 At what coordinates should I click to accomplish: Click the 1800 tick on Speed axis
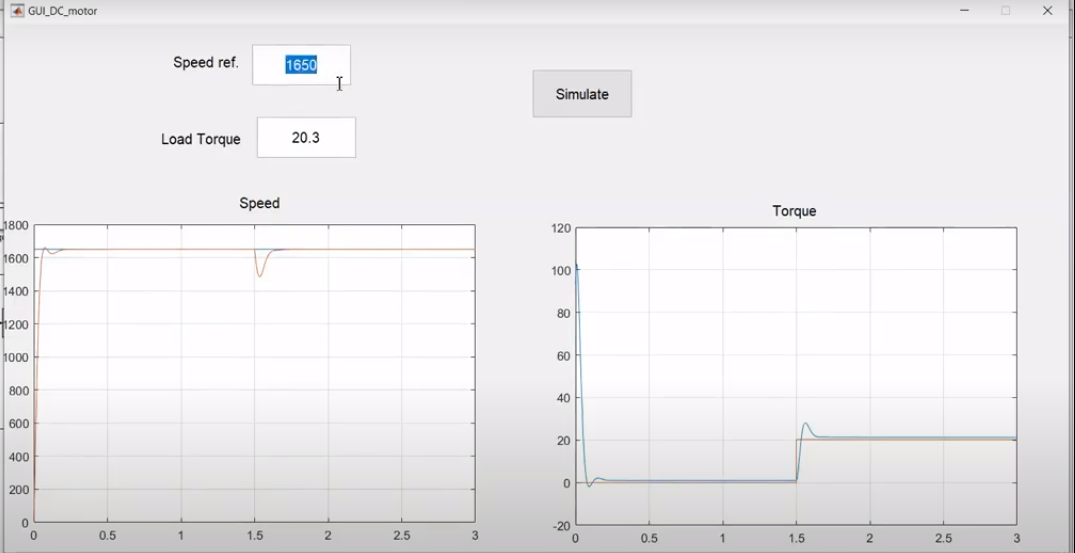pos(15,225)
